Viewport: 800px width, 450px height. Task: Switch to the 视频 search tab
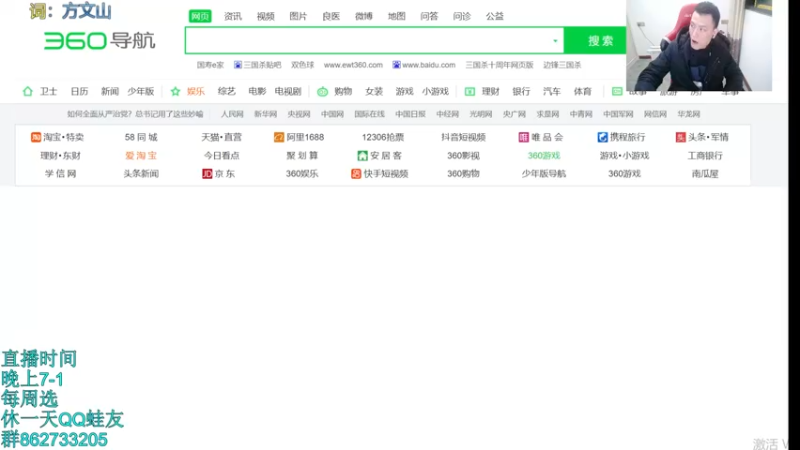click(x=265, y=16)
